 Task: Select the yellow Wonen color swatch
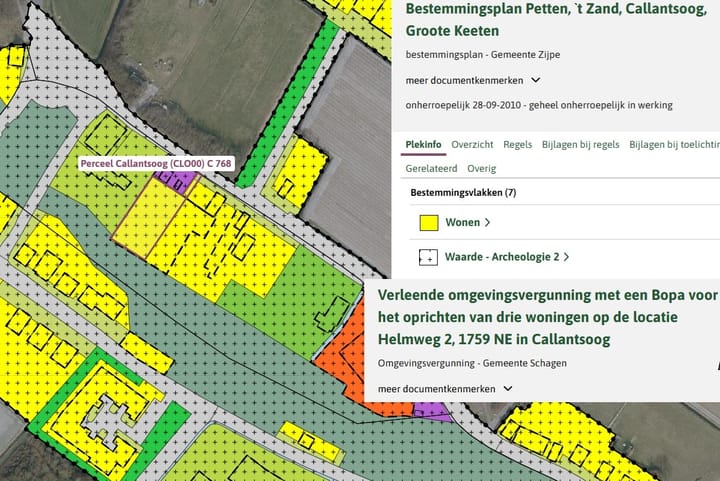[428, 223]
